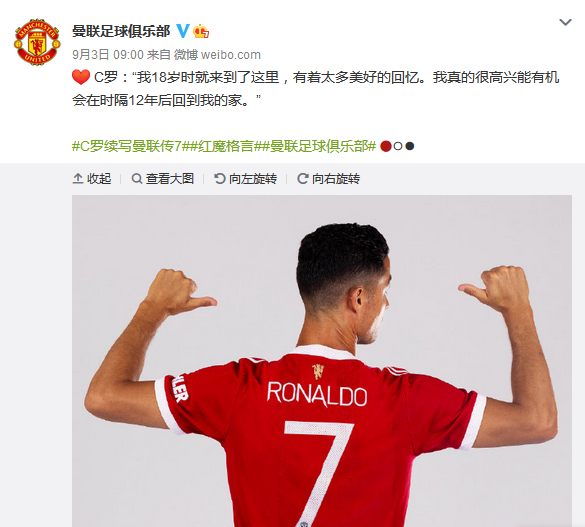This screenshot has height=527, width=585.
Task: Click the black circle emoji
Action: pos(410,146)
